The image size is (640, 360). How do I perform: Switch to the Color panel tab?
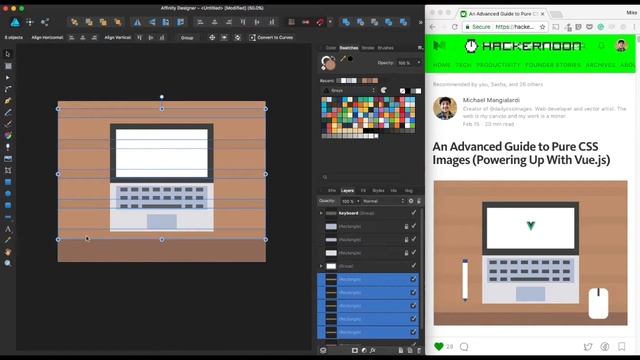click(x=331, y=48)
